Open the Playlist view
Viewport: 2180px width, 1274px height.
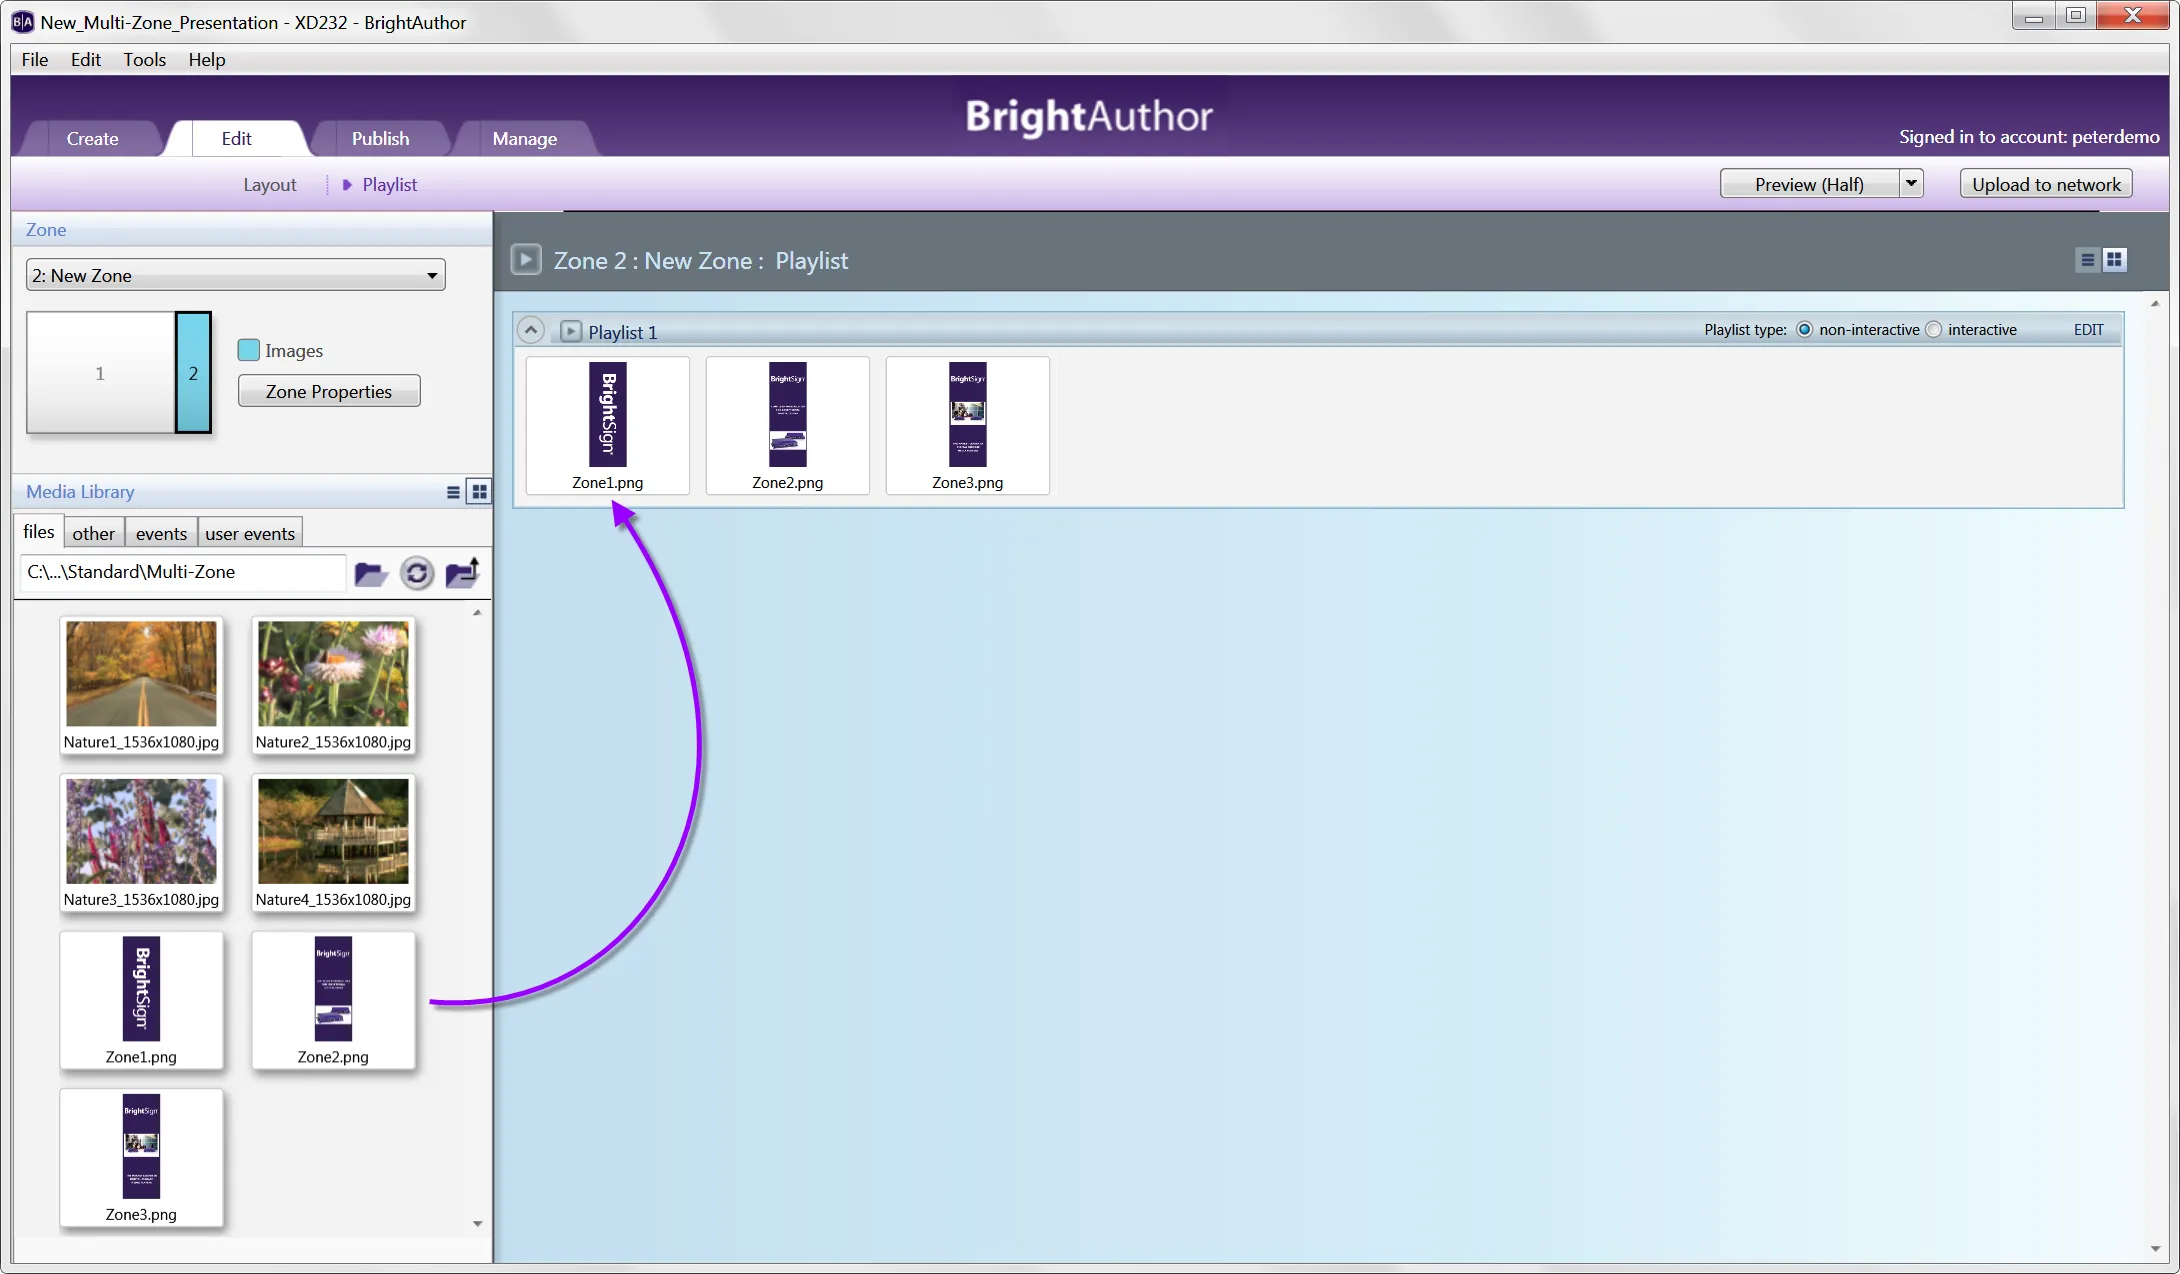(390, 185)
